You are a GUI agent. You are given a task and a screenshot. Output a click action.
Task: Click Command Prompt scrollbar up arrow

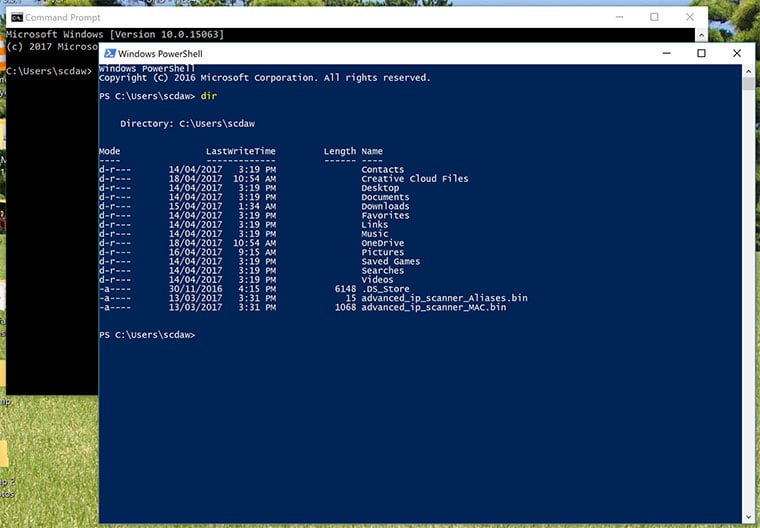(701, 35)
